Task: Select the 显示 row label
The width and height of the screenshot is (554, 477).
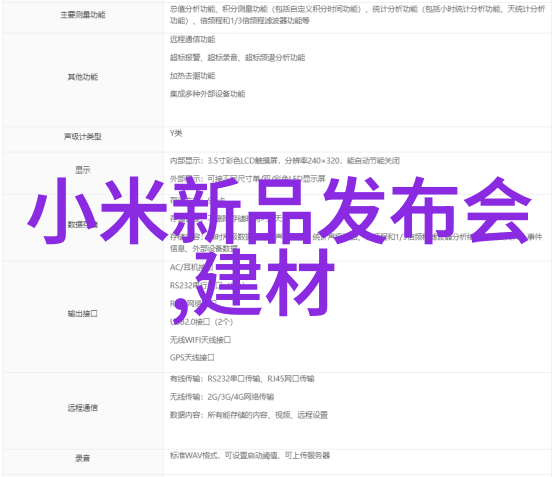Action: pyautogui.click(x=83, y=170)
